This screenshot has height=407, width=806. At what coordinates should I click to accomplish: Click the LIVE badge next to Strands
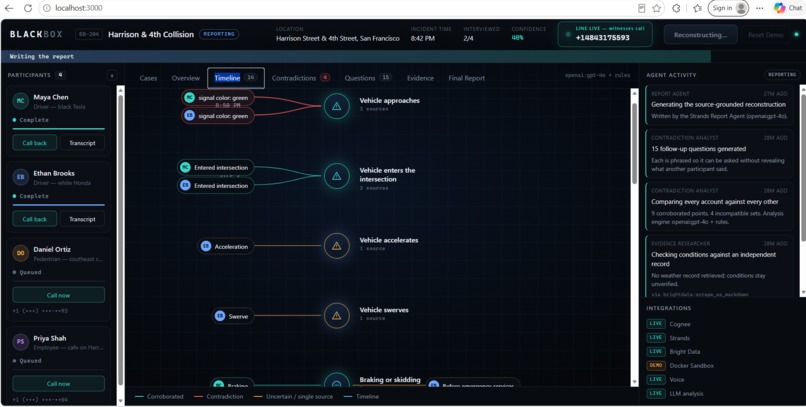pos(656,338)
